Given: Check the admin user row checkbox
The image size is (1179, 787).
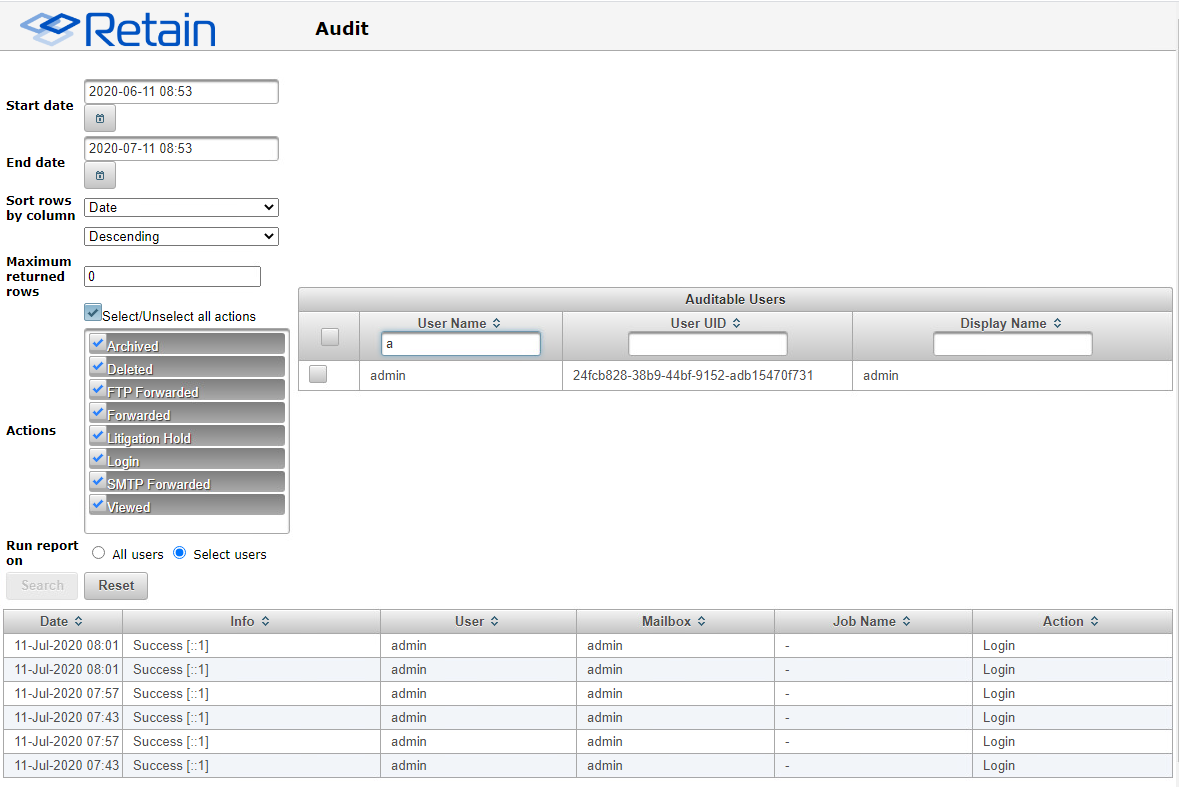Looking at the screenshot, I should [x=318, y=375].
